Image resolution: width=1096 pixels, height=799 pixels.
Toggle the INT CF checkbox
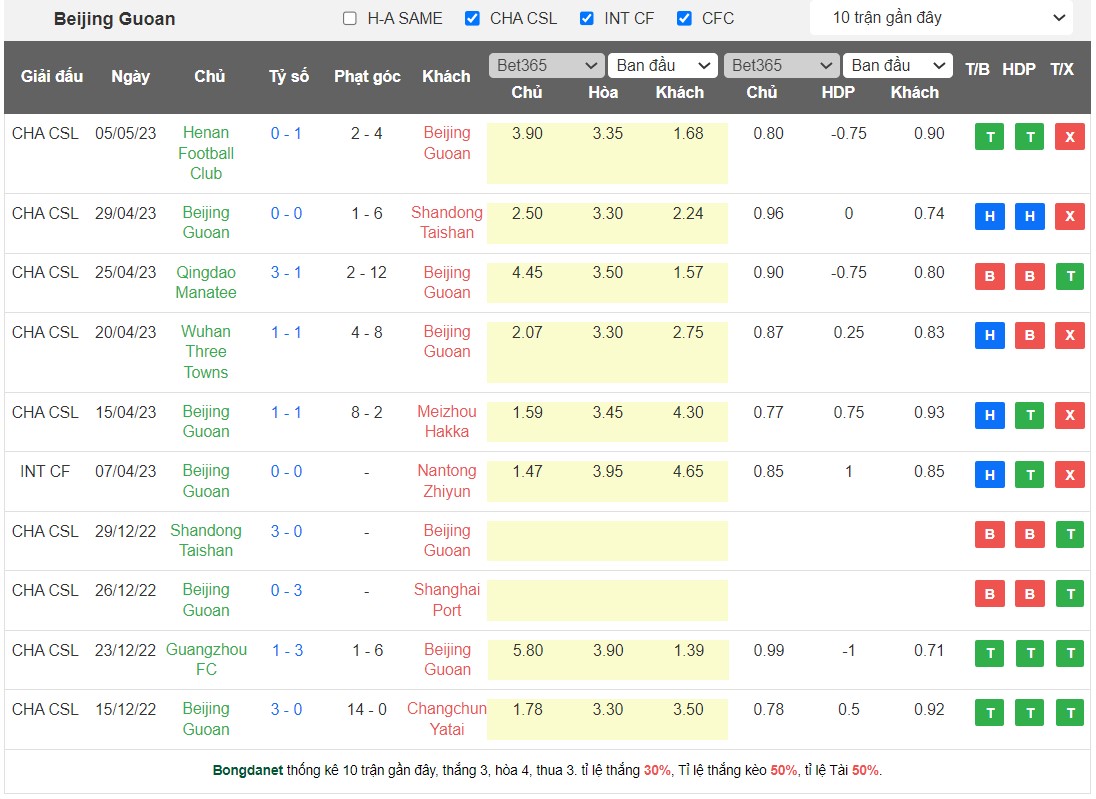(x=587, y=18)
